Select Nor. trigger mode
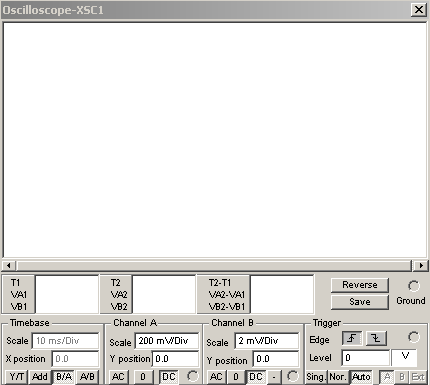Viewport: 430px width, 385px height. [338, 377]
